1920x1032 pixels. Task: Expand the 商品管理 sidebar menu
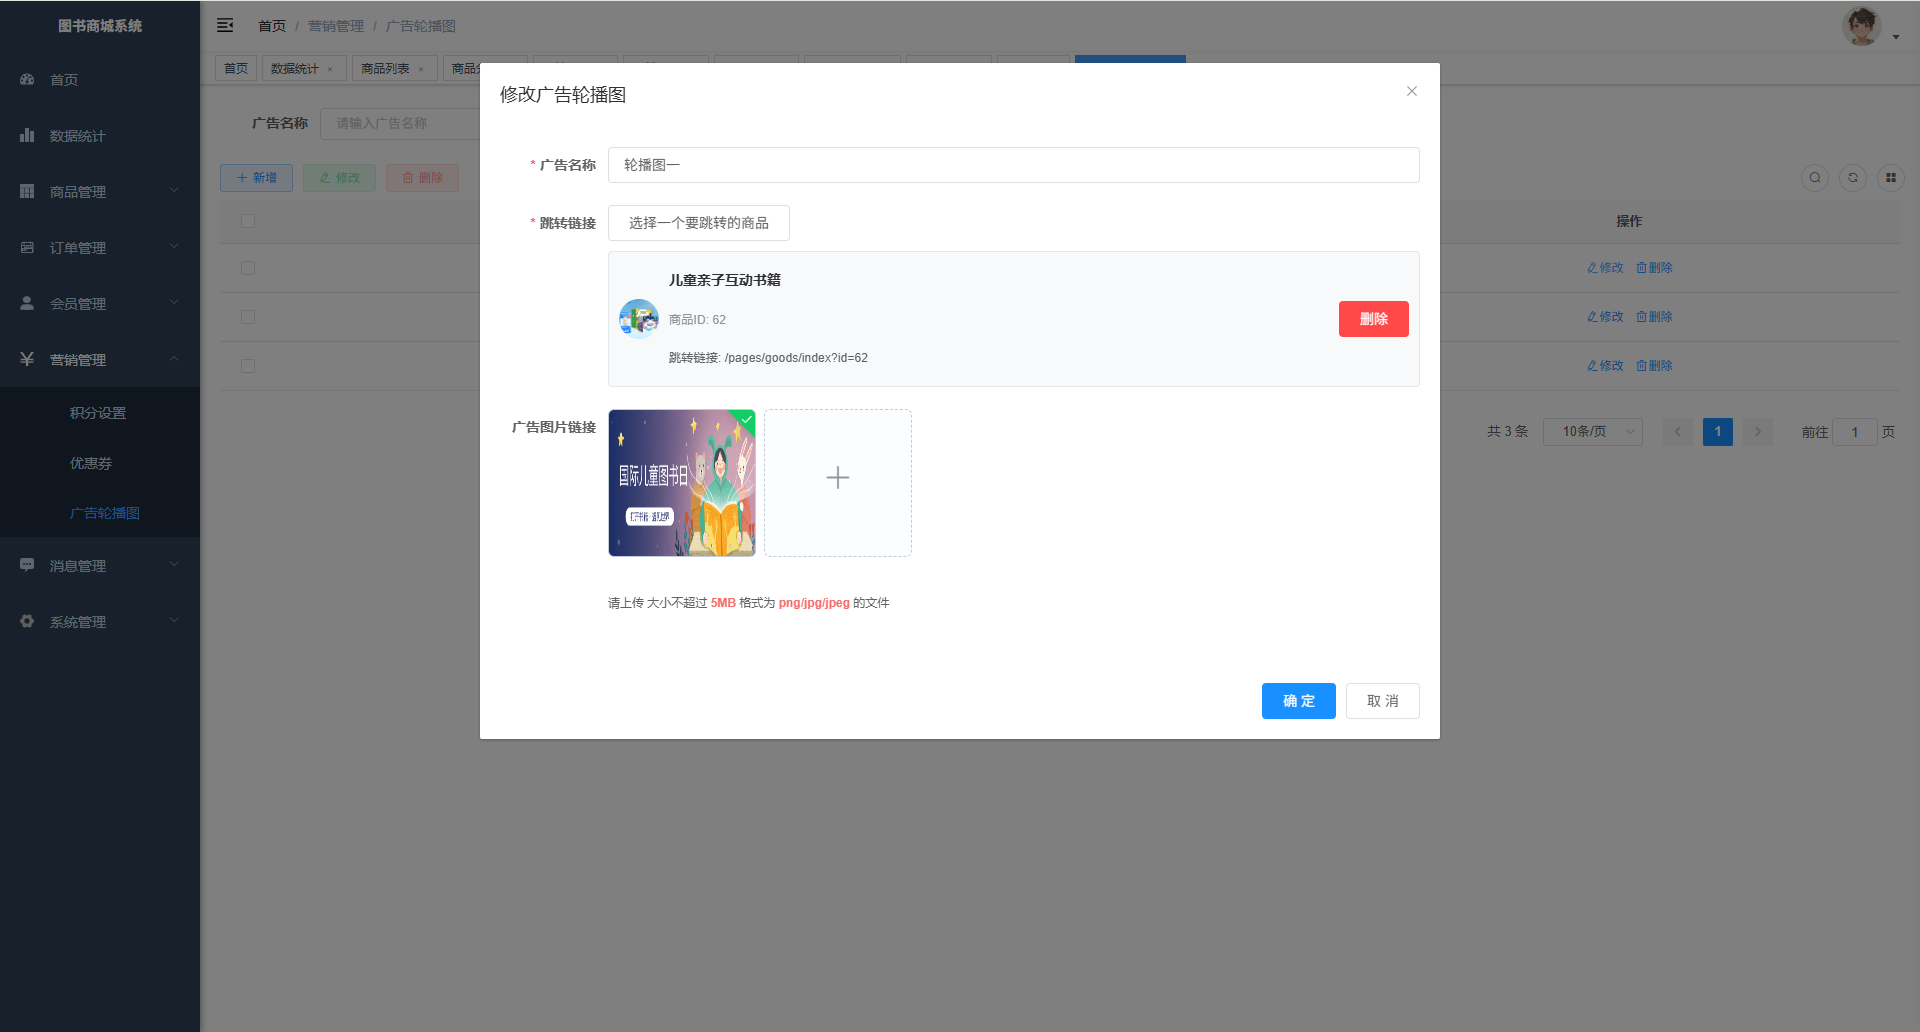pos(100,192)
